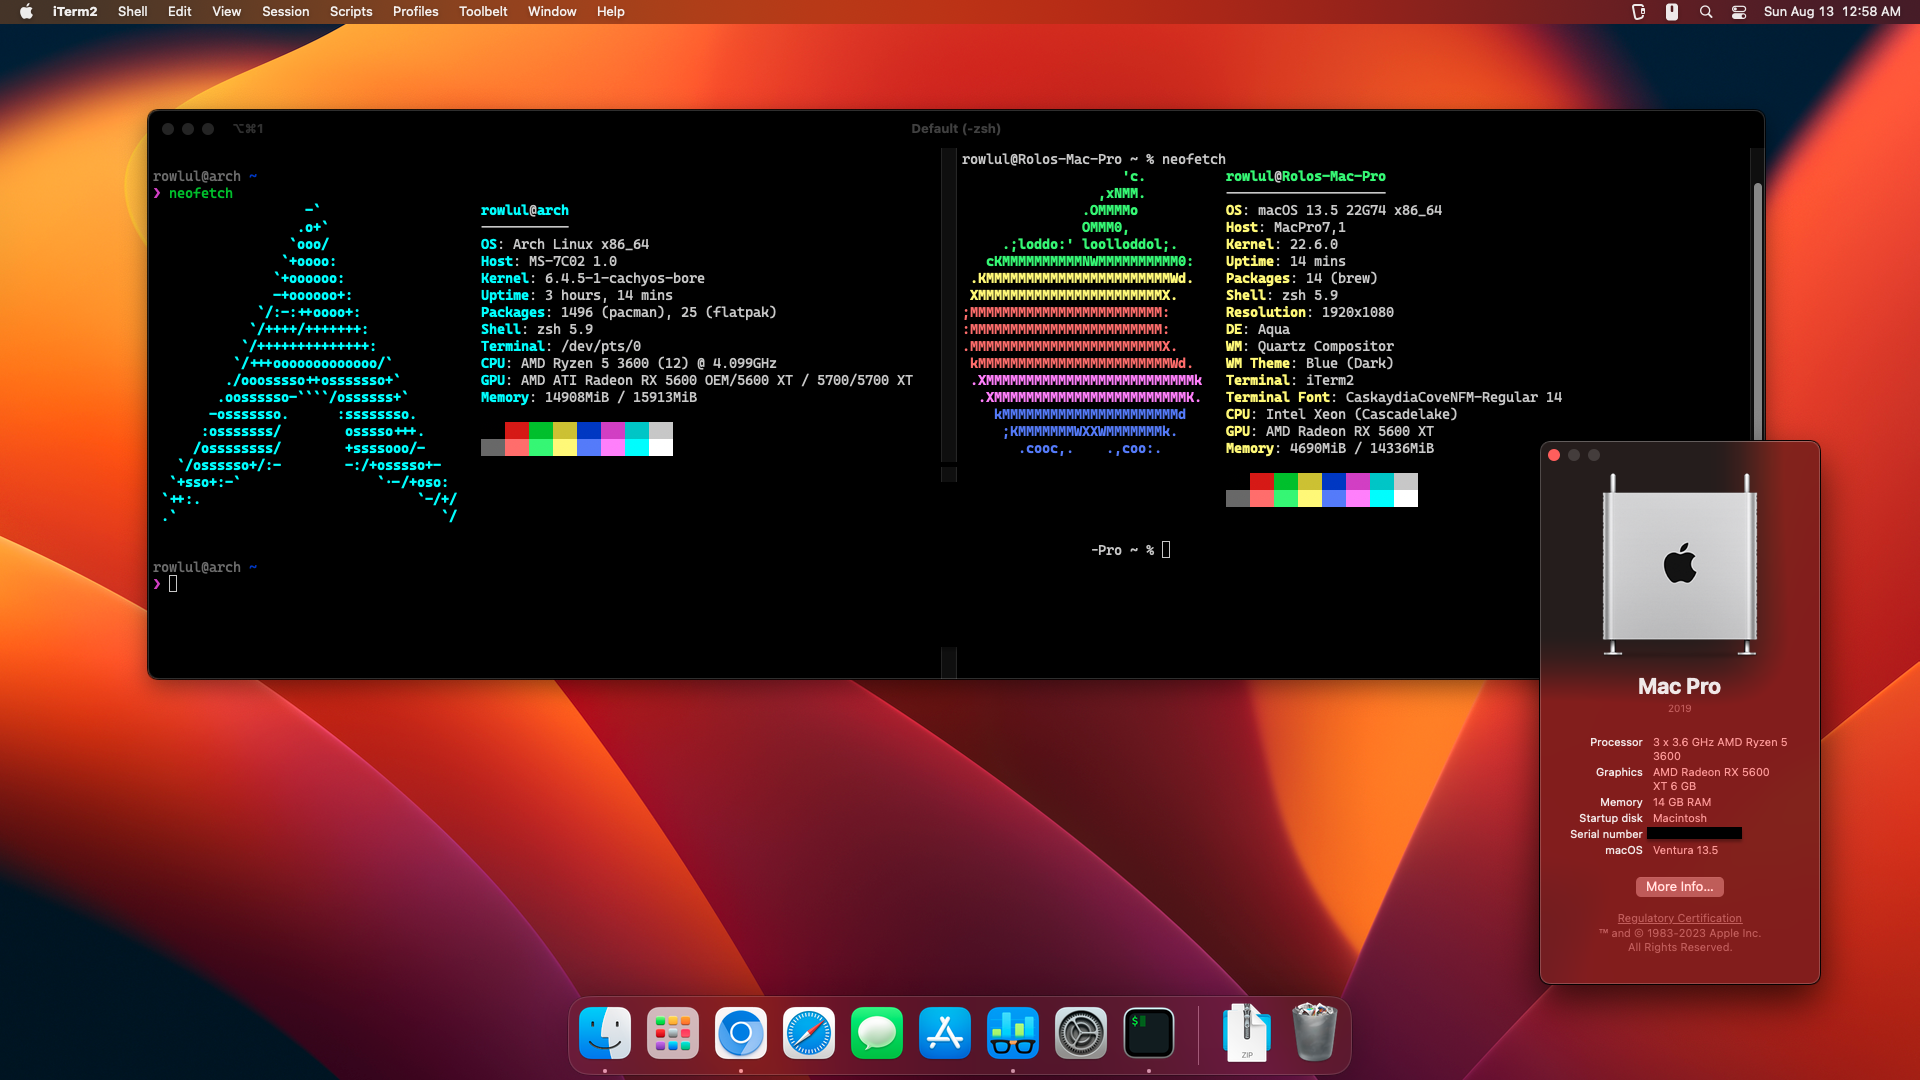Click 'rowlul@Rolos-Mac-Pro' neofetch header

1306,177
